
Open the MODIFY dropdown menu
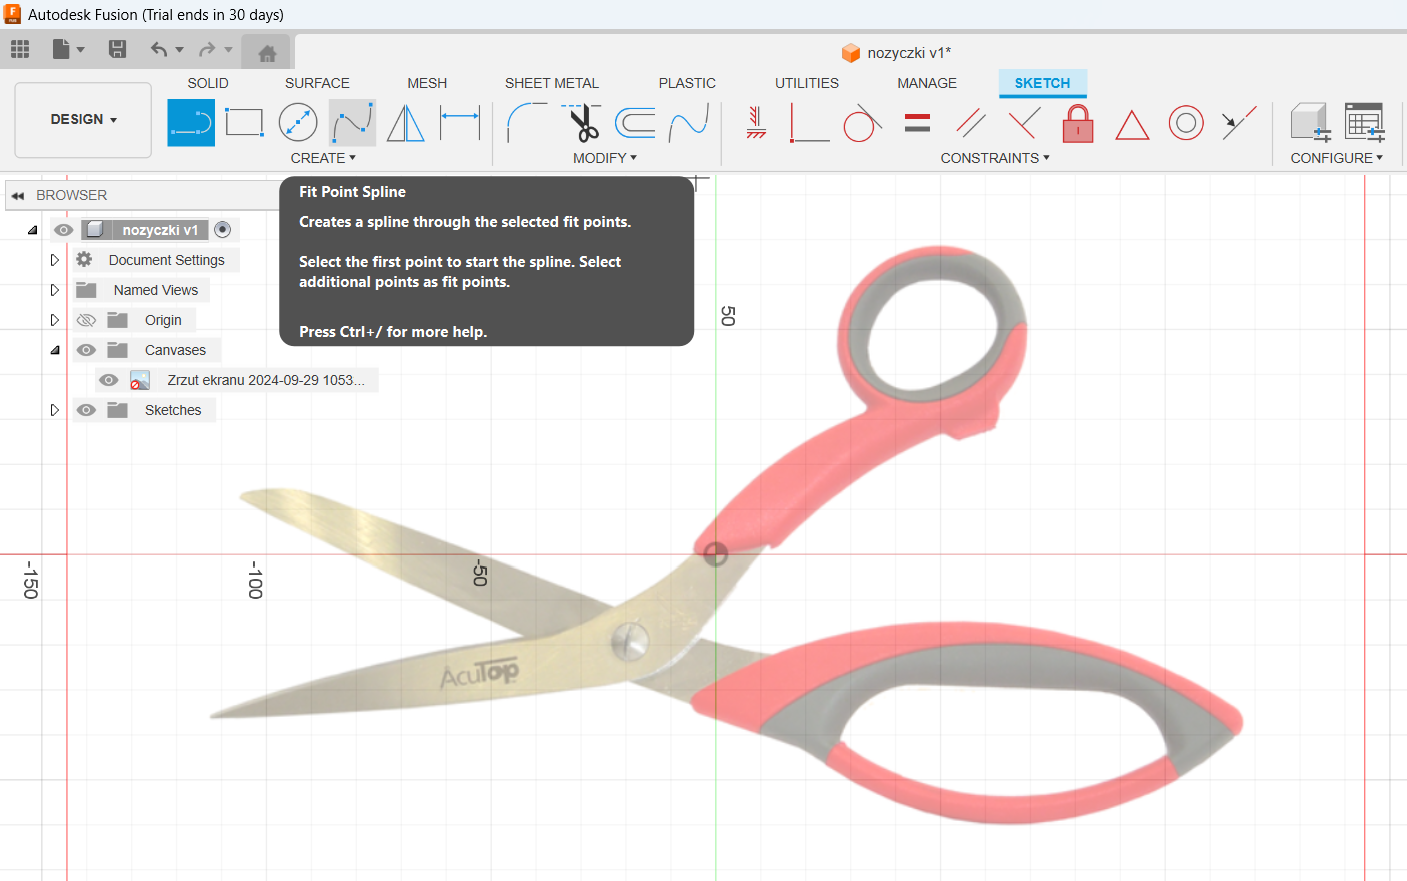tap(605, 158)
